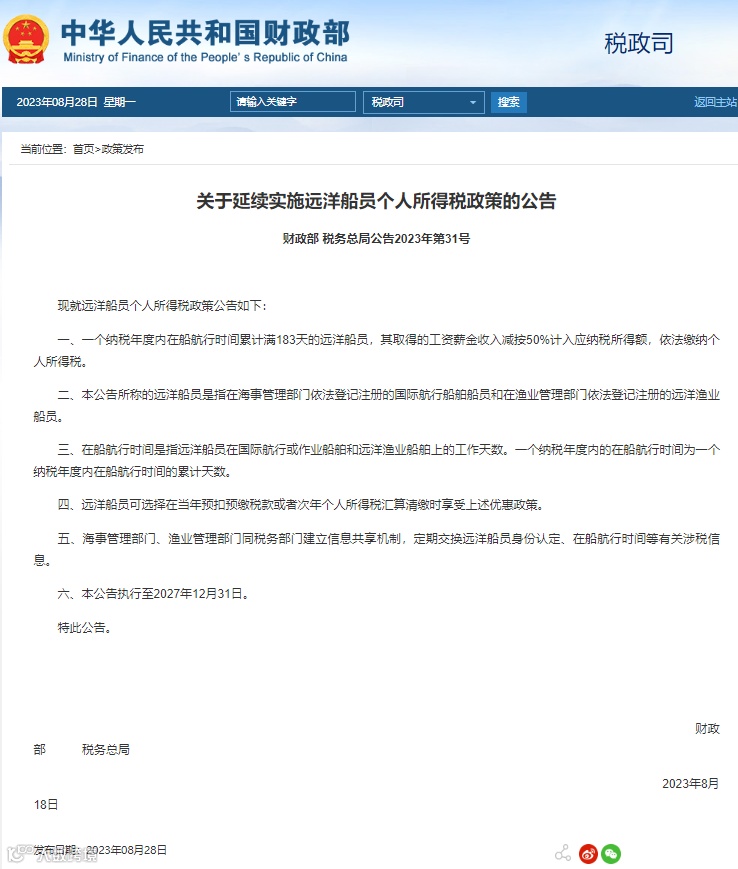Open the 税政司 dropdown selector
The width and height of the screenshot is (738, 869).
[424, 102]
